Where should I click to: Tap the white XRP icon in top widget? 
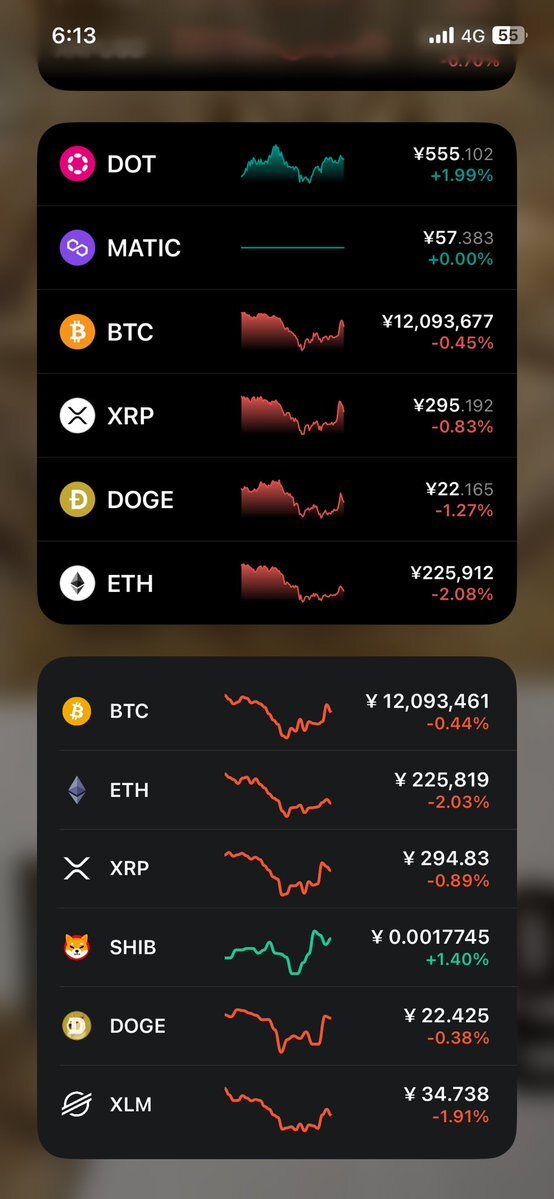tap(77, 415)
